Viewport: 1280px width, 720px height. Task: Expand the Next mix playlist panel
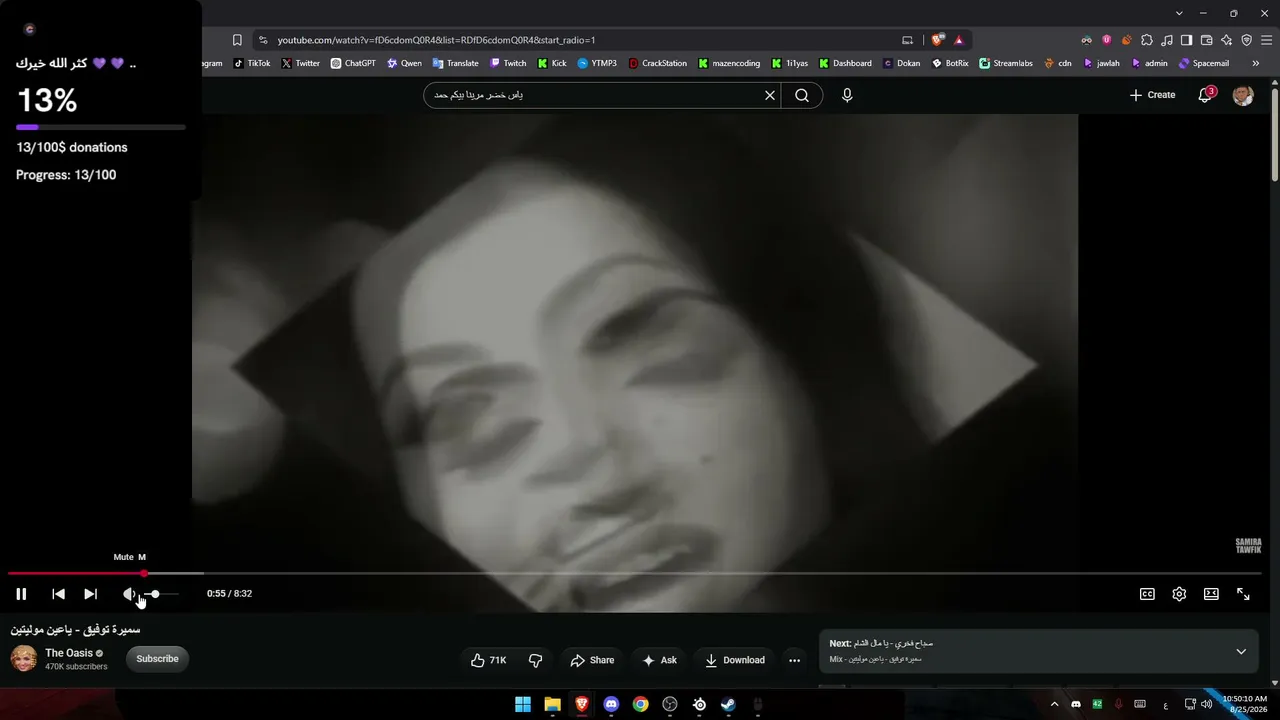1241,651
